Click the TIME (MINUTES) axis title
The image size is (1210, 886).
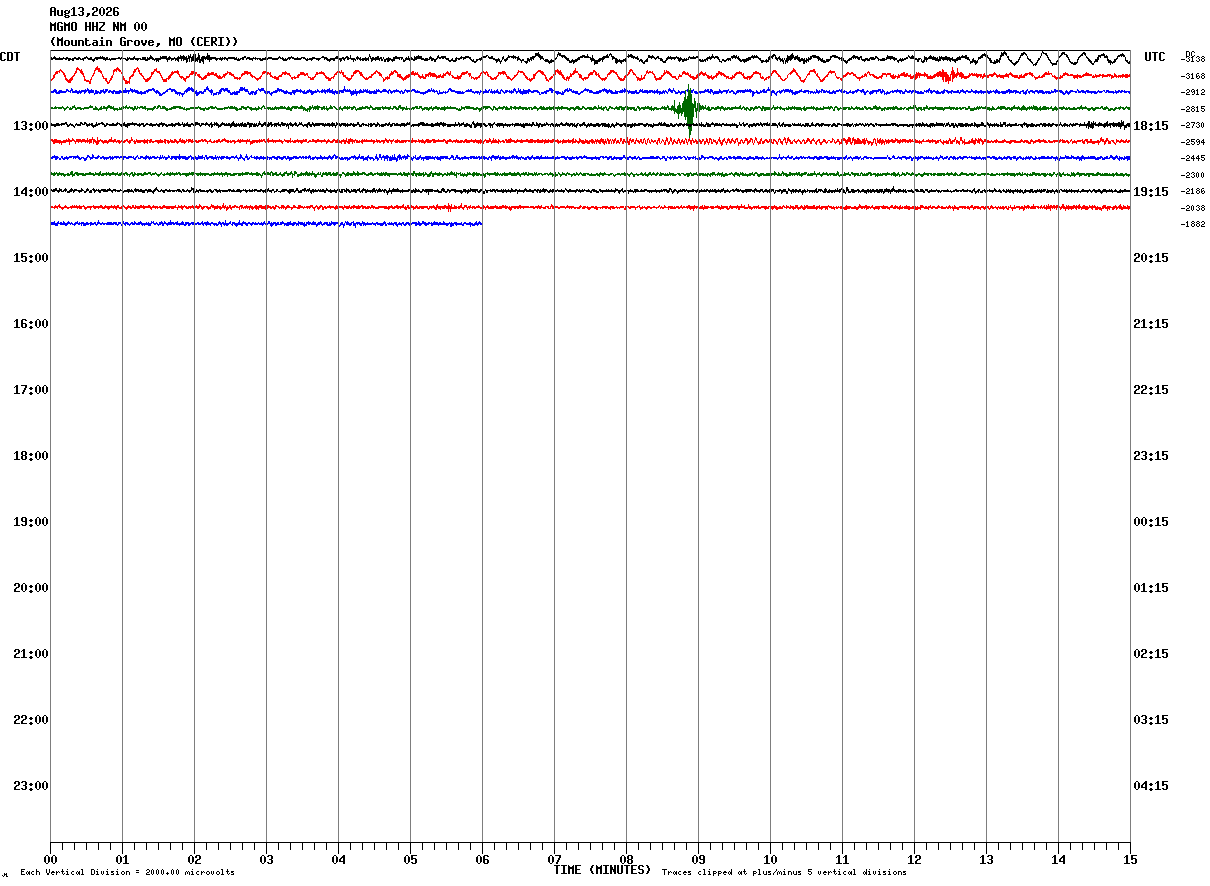pos(602,870)
